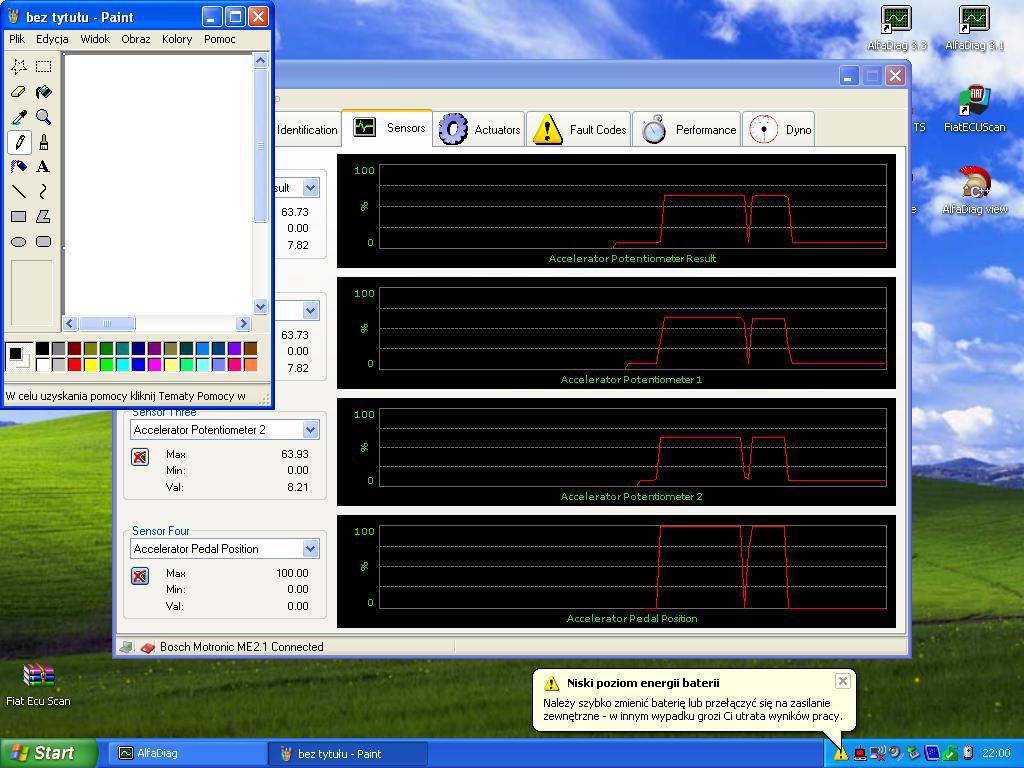Viewport: 1024px width, 768px height.
Task: Open the Accelerator Pedal Position sensor dropdown
Action: point(311,549)
